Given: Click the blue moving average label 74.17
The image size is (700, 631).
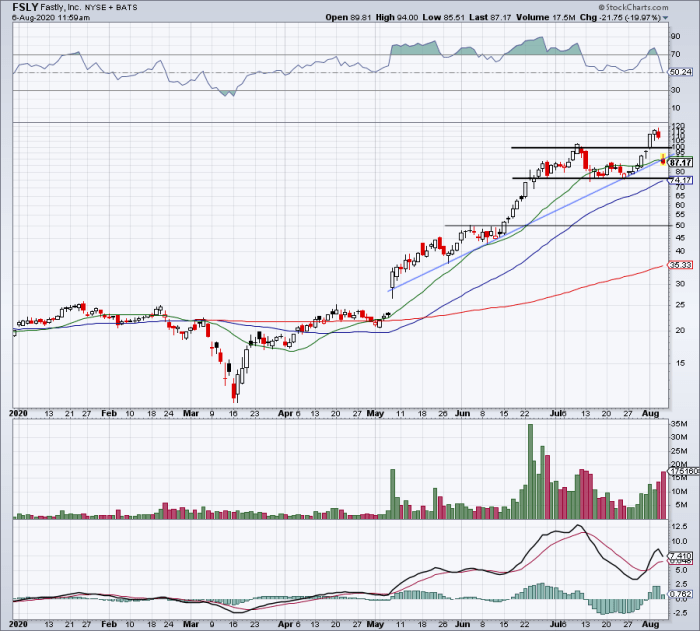Looking at the screenshot, I should [x=681, y=180].
